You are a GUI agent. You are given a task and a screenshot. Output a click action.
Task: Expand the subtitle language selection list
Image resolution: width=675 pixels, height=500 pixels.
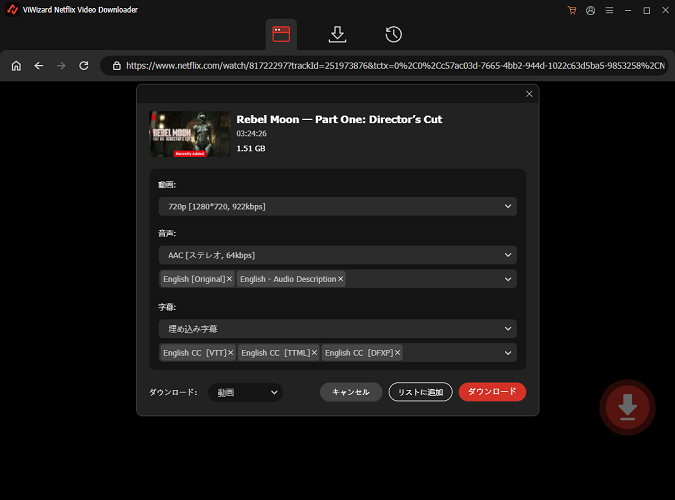508,353
